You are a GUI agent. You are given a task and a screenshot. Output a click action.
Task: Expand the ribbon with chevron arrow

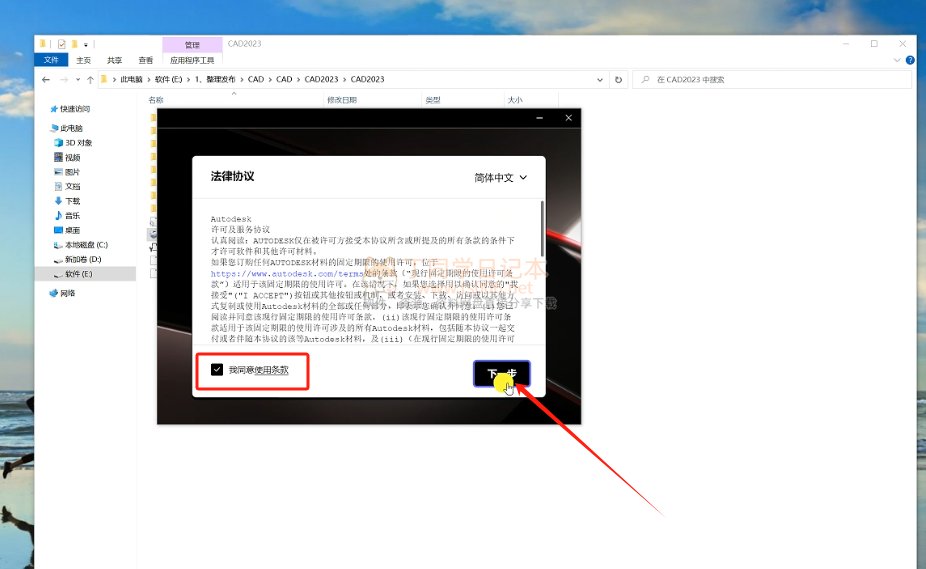(x=896, y=60)
